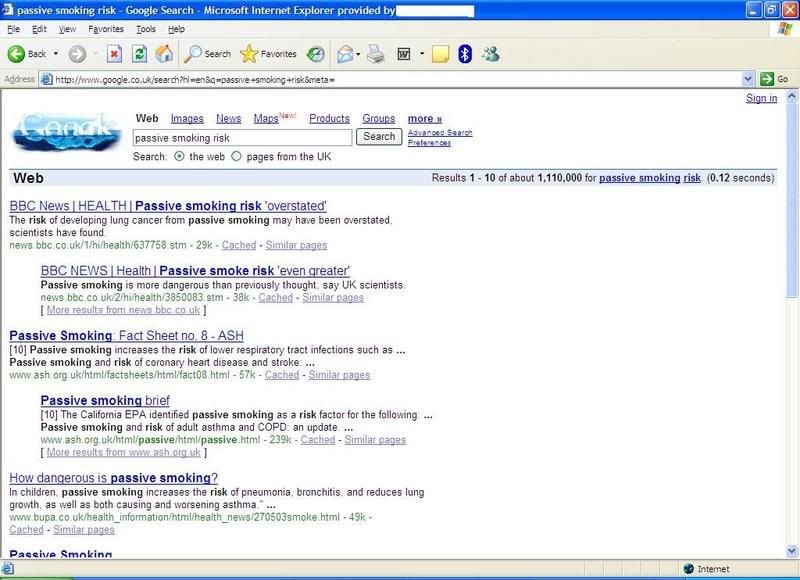Viewport: 800px width, 580px height.
Task: Click the "risk" link in results summary bar
Action: pyautogui.click(x=692, y=178)
